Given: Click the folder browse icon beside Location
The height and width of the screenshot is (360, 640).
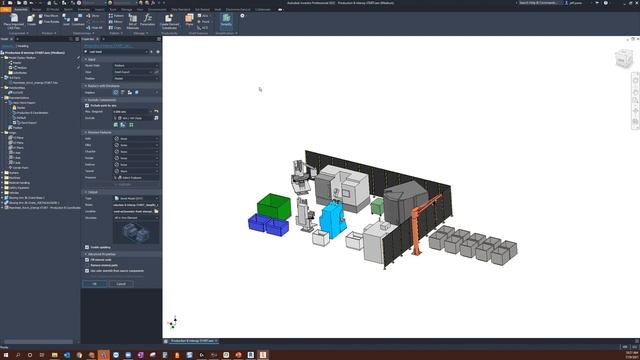Looking at the screenshot, I should pyautogui.click(x=156, y=211).
